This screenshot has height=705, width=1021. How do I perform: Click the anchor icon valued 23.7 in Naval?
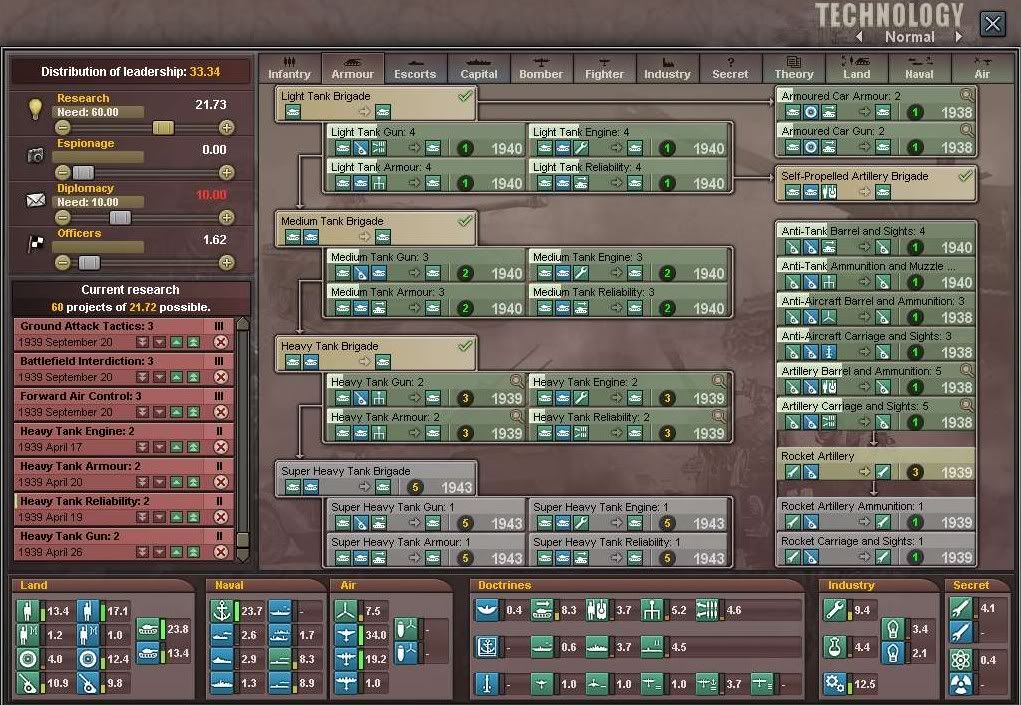pyautogui.click(x=223, y=611)
